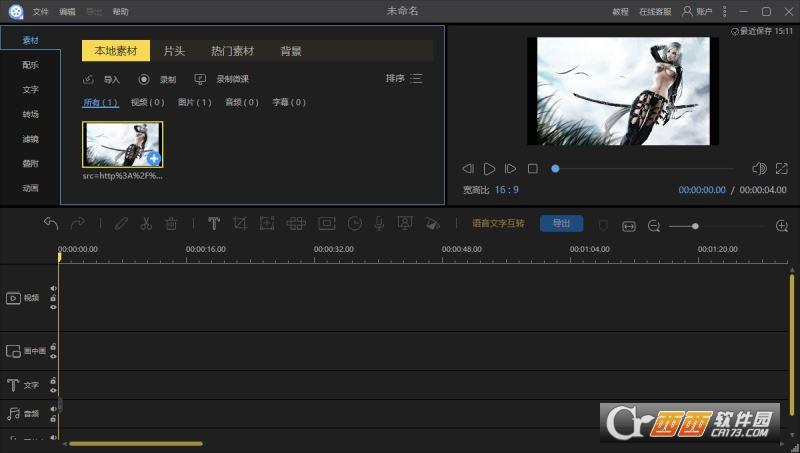Hide the 视频 track with eye icon
The width and height of the screenshot is (800, 453).
54,307
